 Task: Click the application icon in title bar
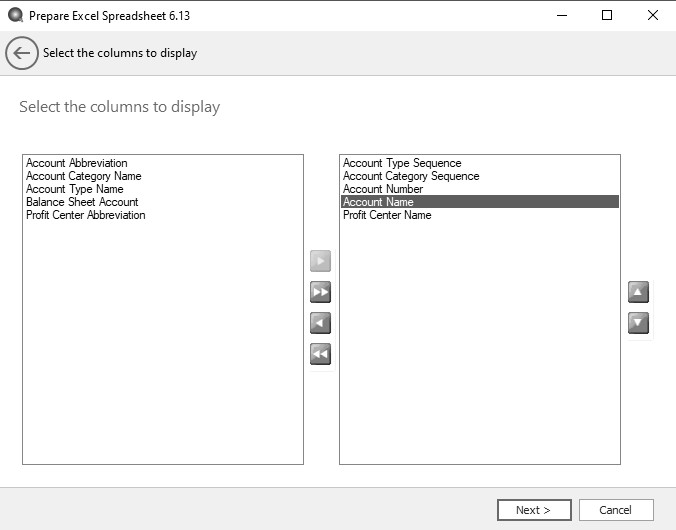pyautogui.click(x=15, y=15)
